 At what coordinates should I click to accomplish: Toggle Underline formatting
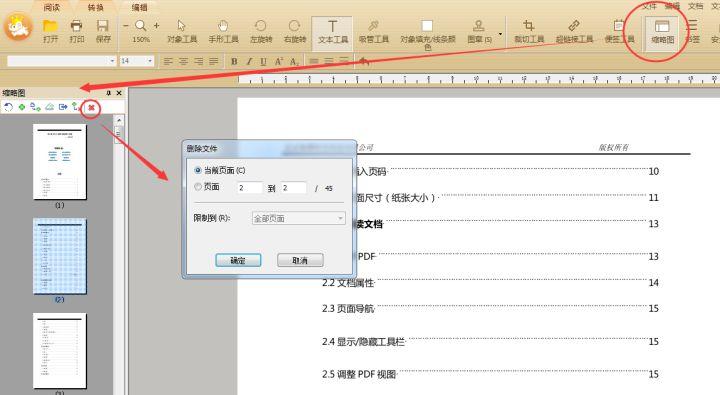point(263,61)
